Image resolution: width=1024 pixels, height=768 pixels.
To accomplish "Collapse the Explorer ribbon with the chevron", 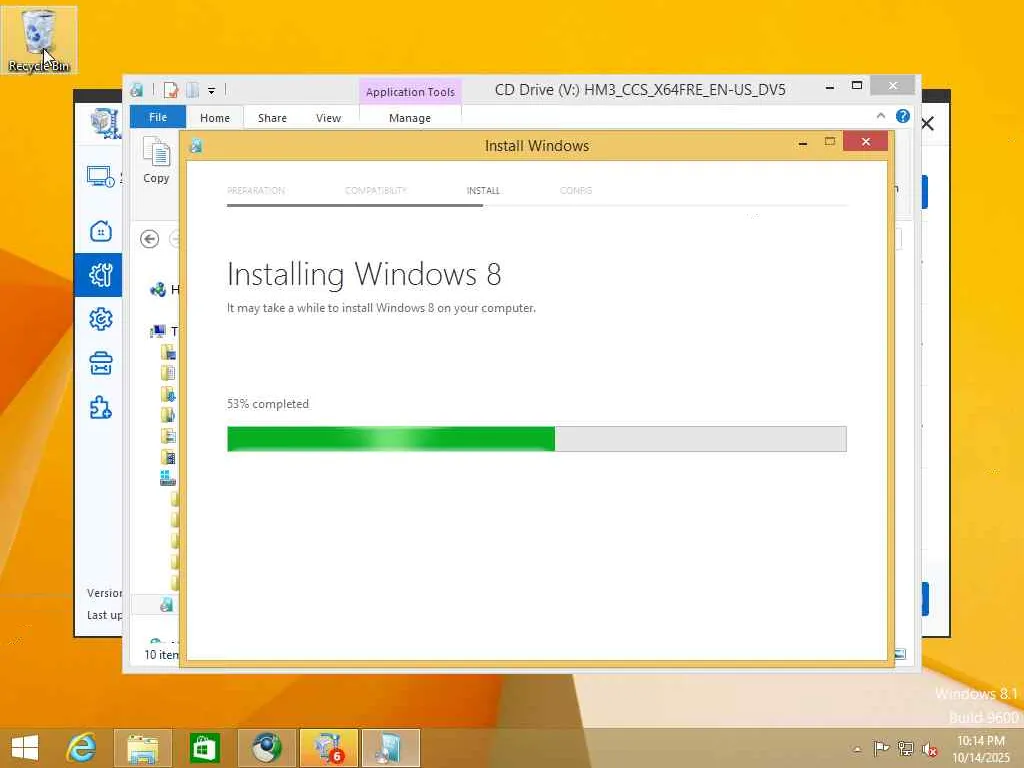I will [880, 116].
